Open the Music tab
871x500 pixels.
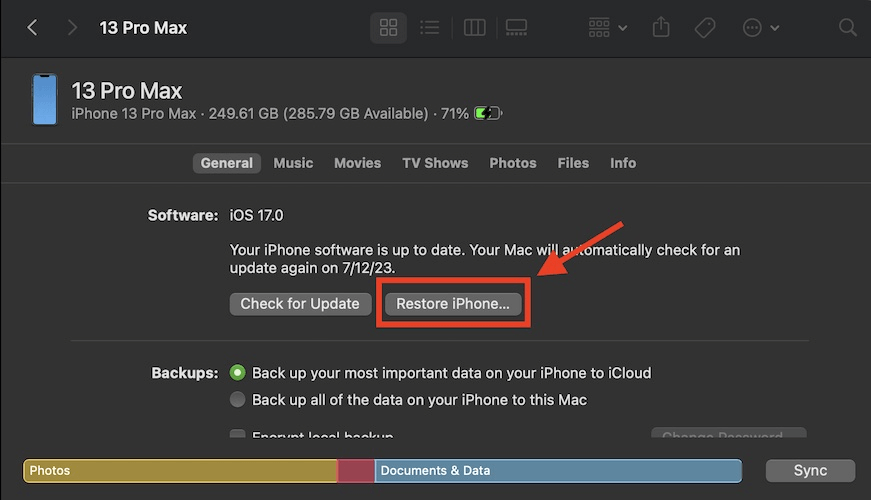click(293, 163)
